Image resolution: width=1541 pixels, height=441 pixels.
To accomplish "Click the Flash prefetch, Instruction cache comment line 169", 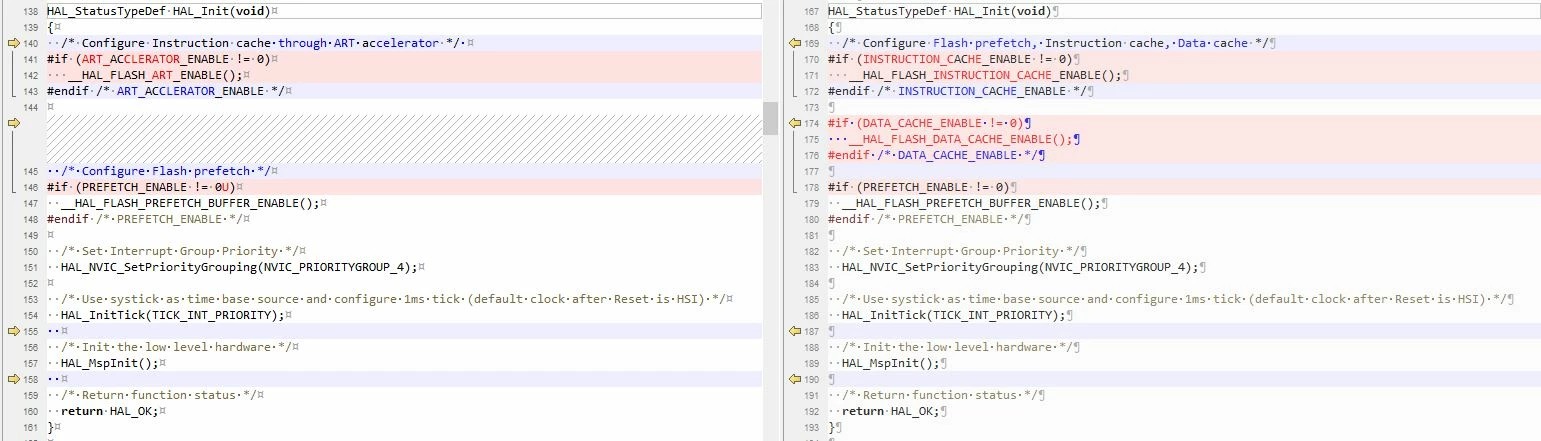I will [1054, 43].
